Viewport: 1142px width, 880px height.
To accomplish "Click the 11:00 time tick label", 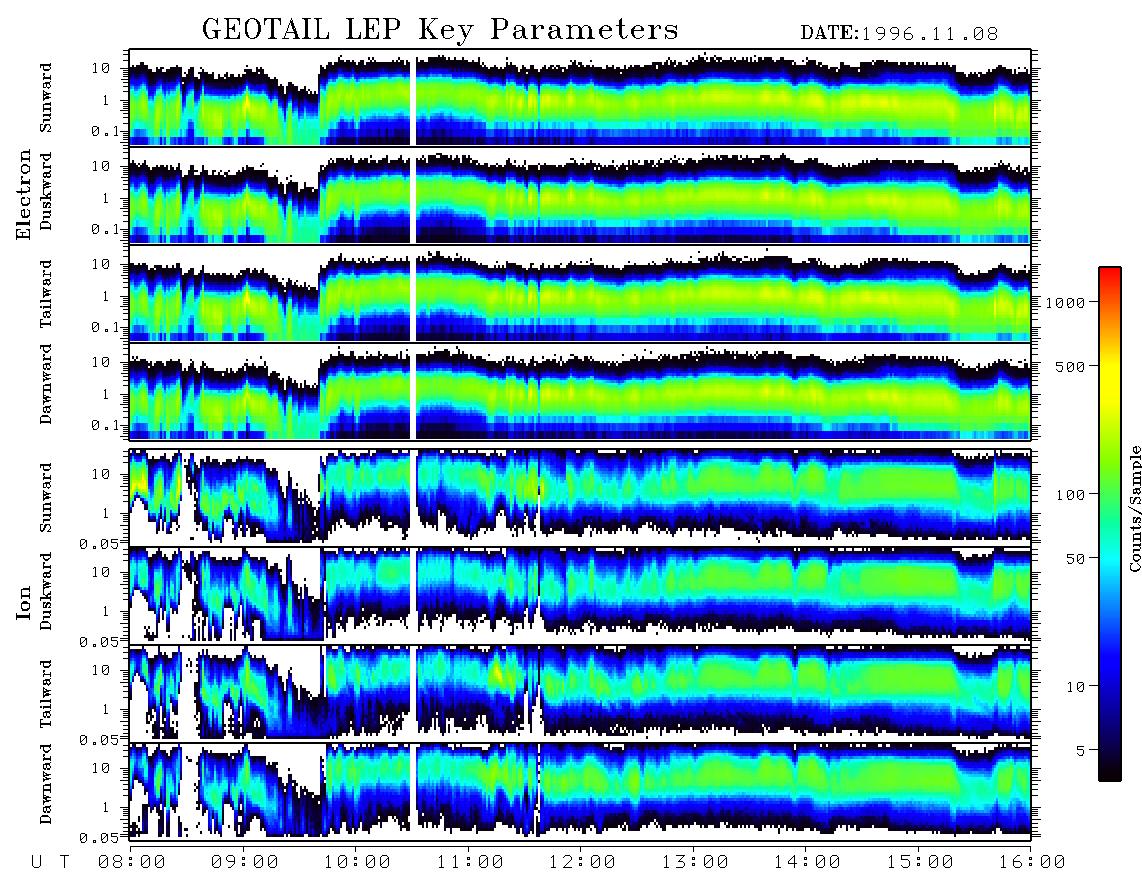I will [470, 863].
